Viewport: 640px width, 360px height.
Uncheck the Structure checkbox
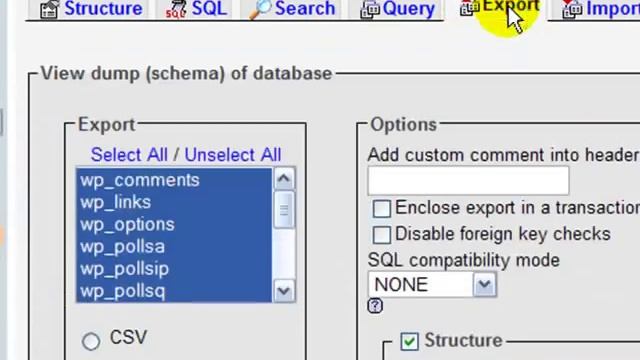pos(409,341)
